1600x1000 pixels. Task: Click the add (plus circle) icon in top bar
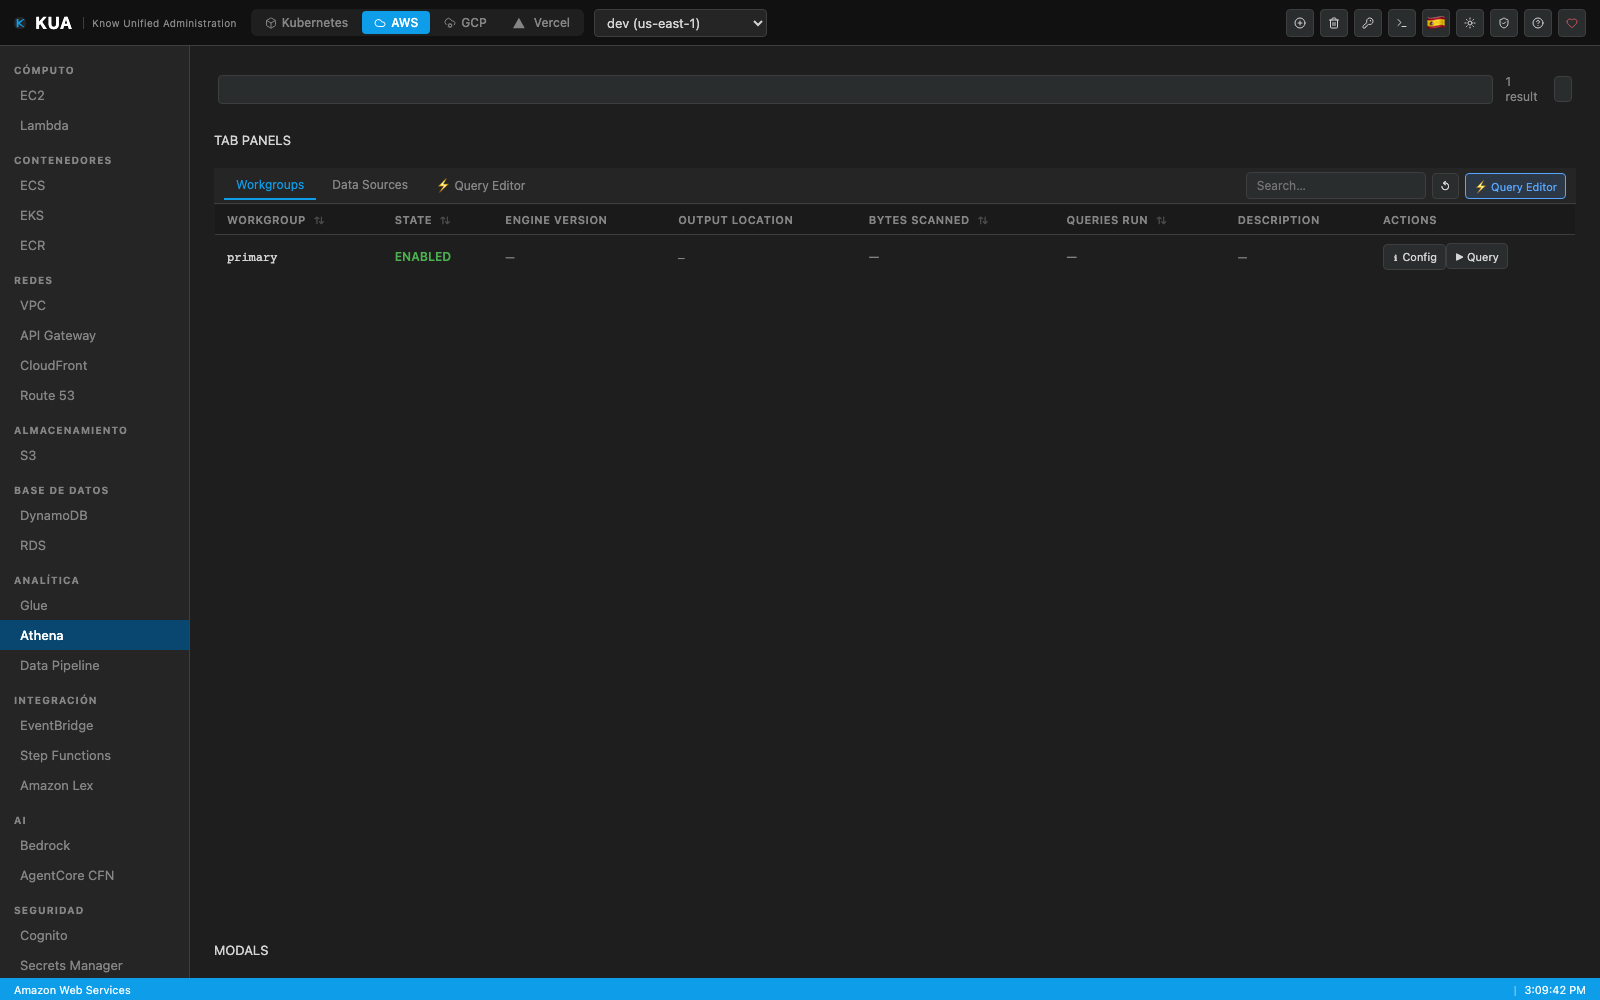click(1300, 23)
